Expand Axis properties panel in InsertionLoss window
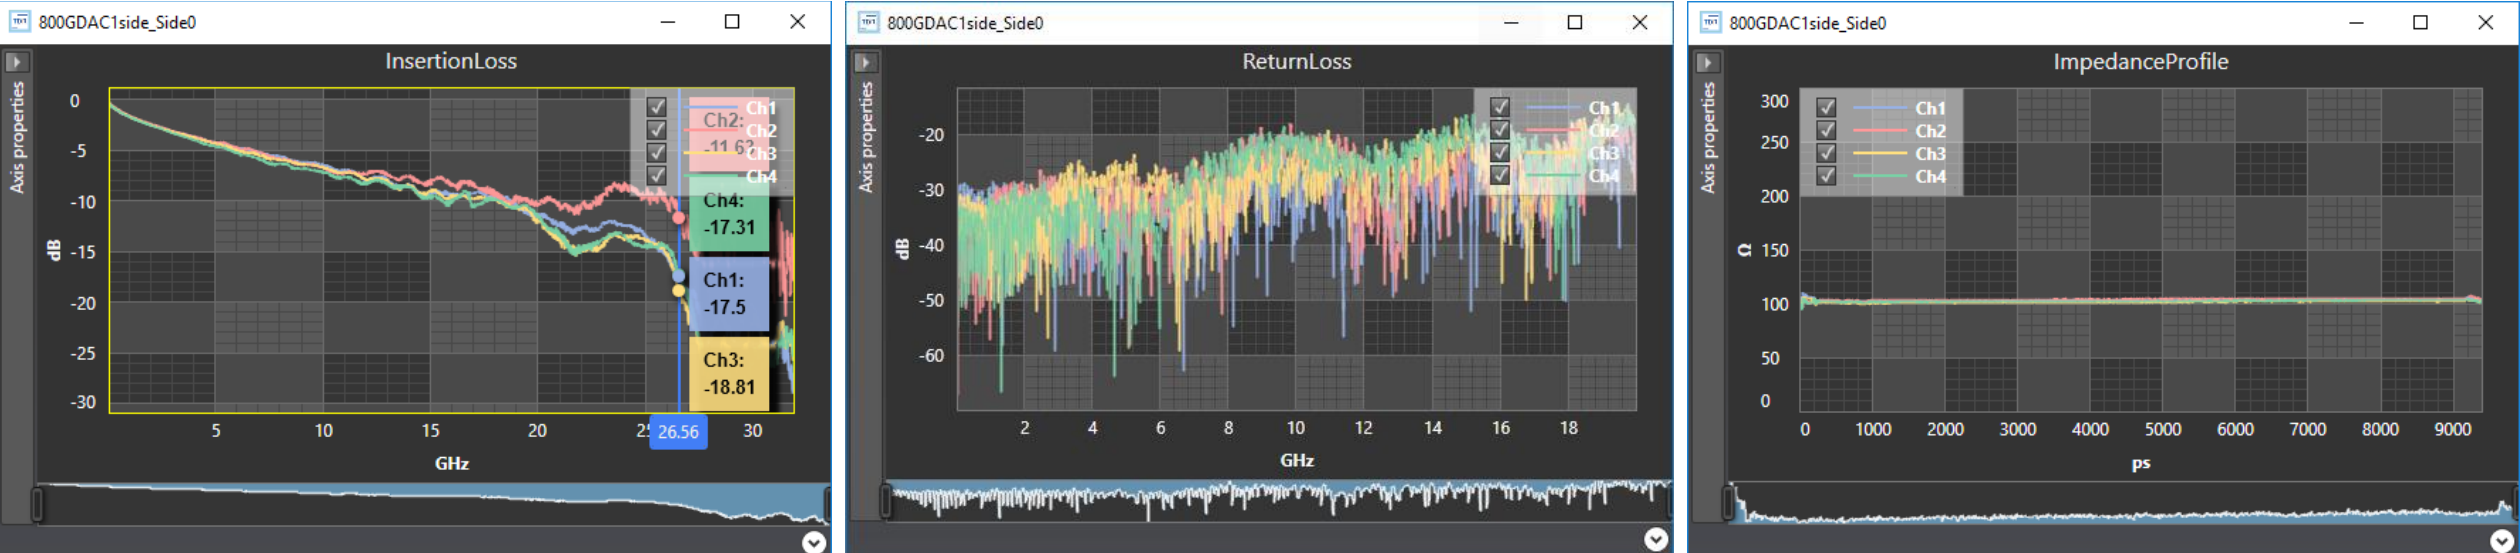The height and width of the screenshot is (553, 2520). (x=16, y=62)
